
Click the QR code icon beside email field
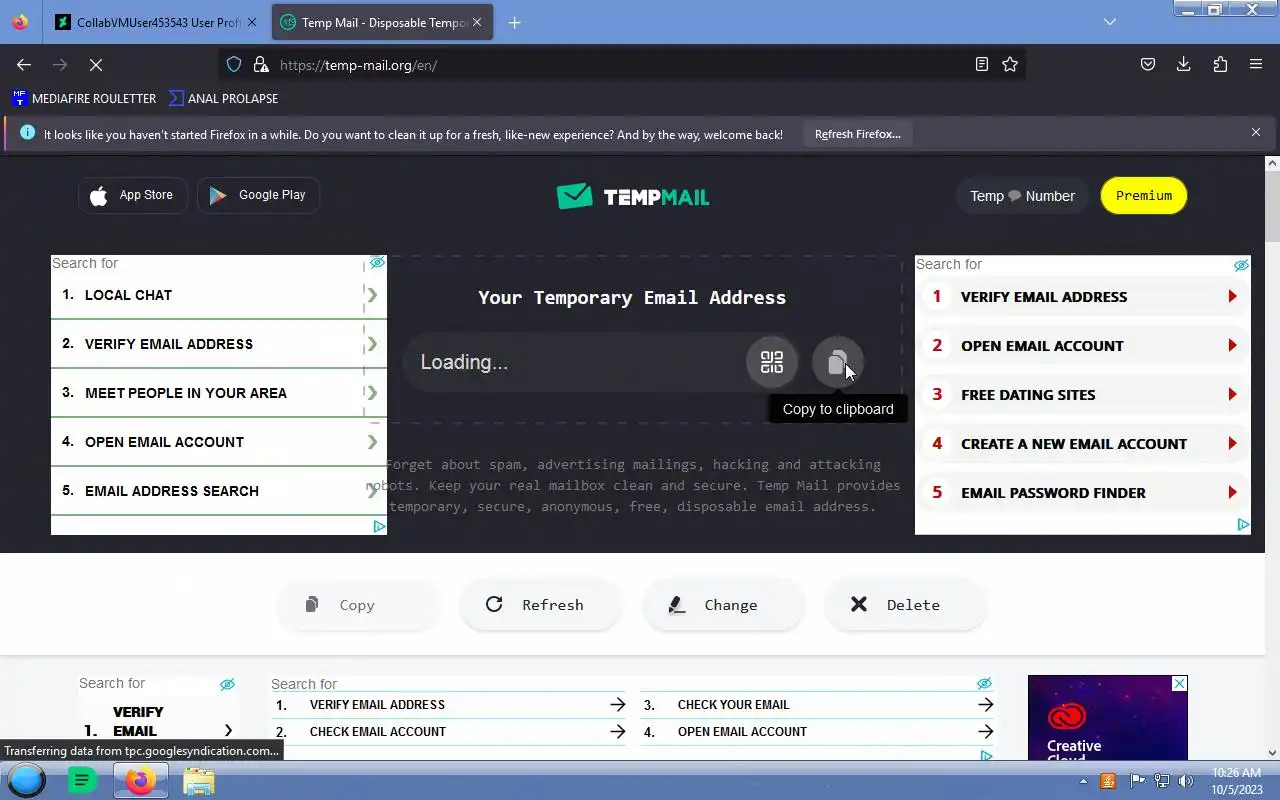[x=771, y=362]
